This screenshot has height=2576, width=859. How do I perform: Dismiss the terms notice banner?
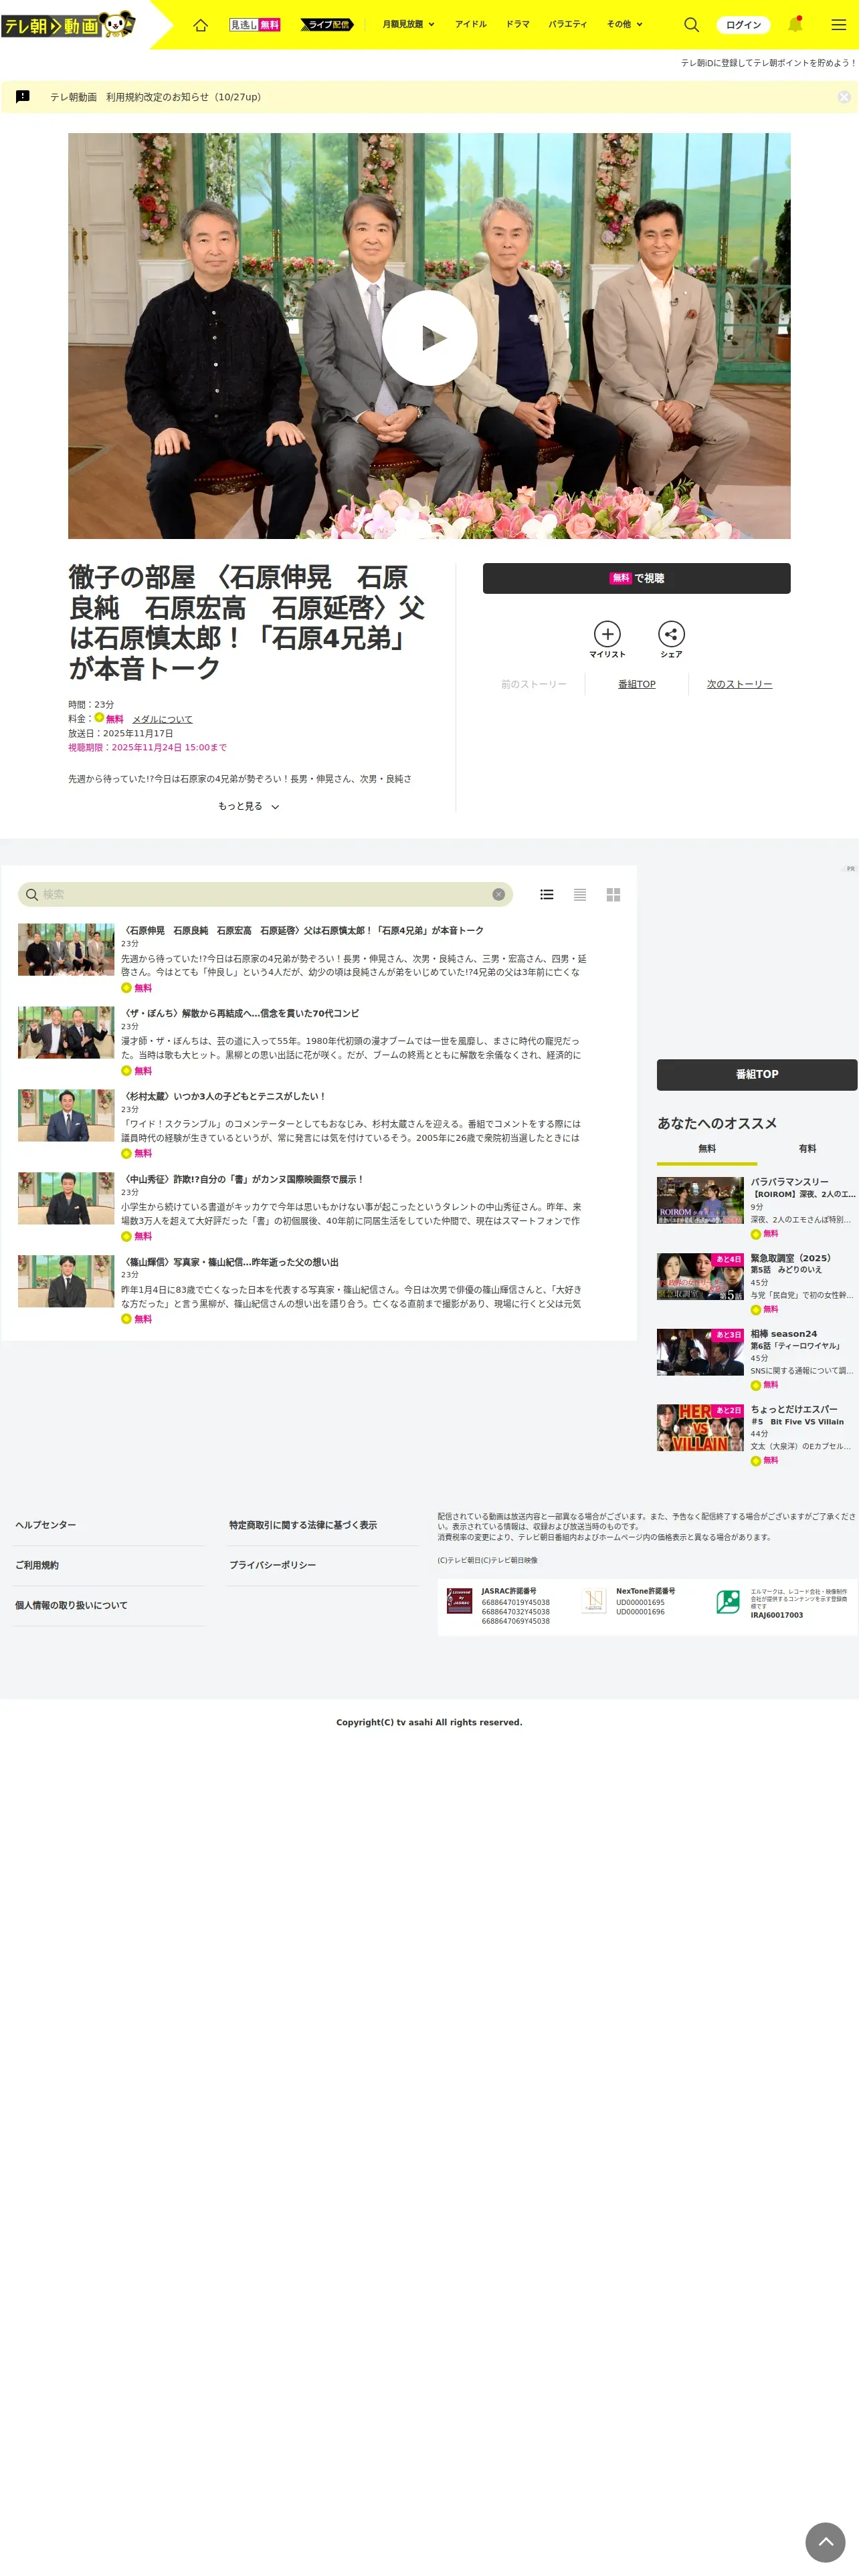click(x=844, y=97)
